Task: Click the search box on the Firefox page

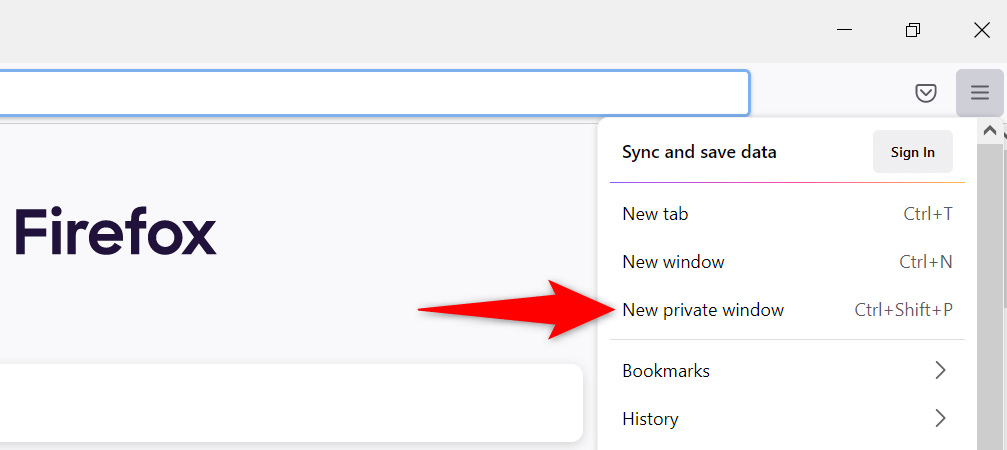Action: coord(290,402)
